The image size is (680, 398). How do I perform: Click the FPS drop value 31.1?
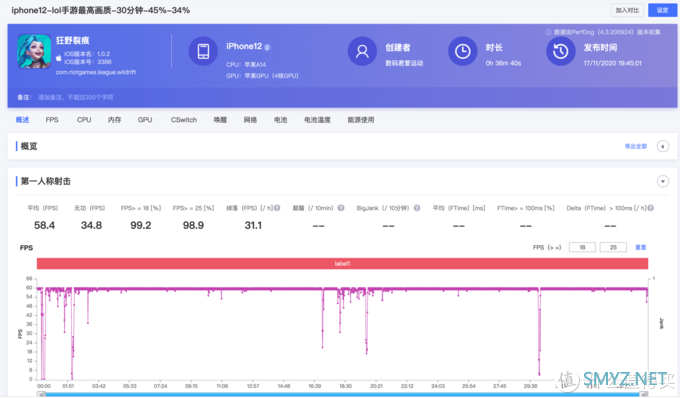pyautogui.click(x=253, y=225)
